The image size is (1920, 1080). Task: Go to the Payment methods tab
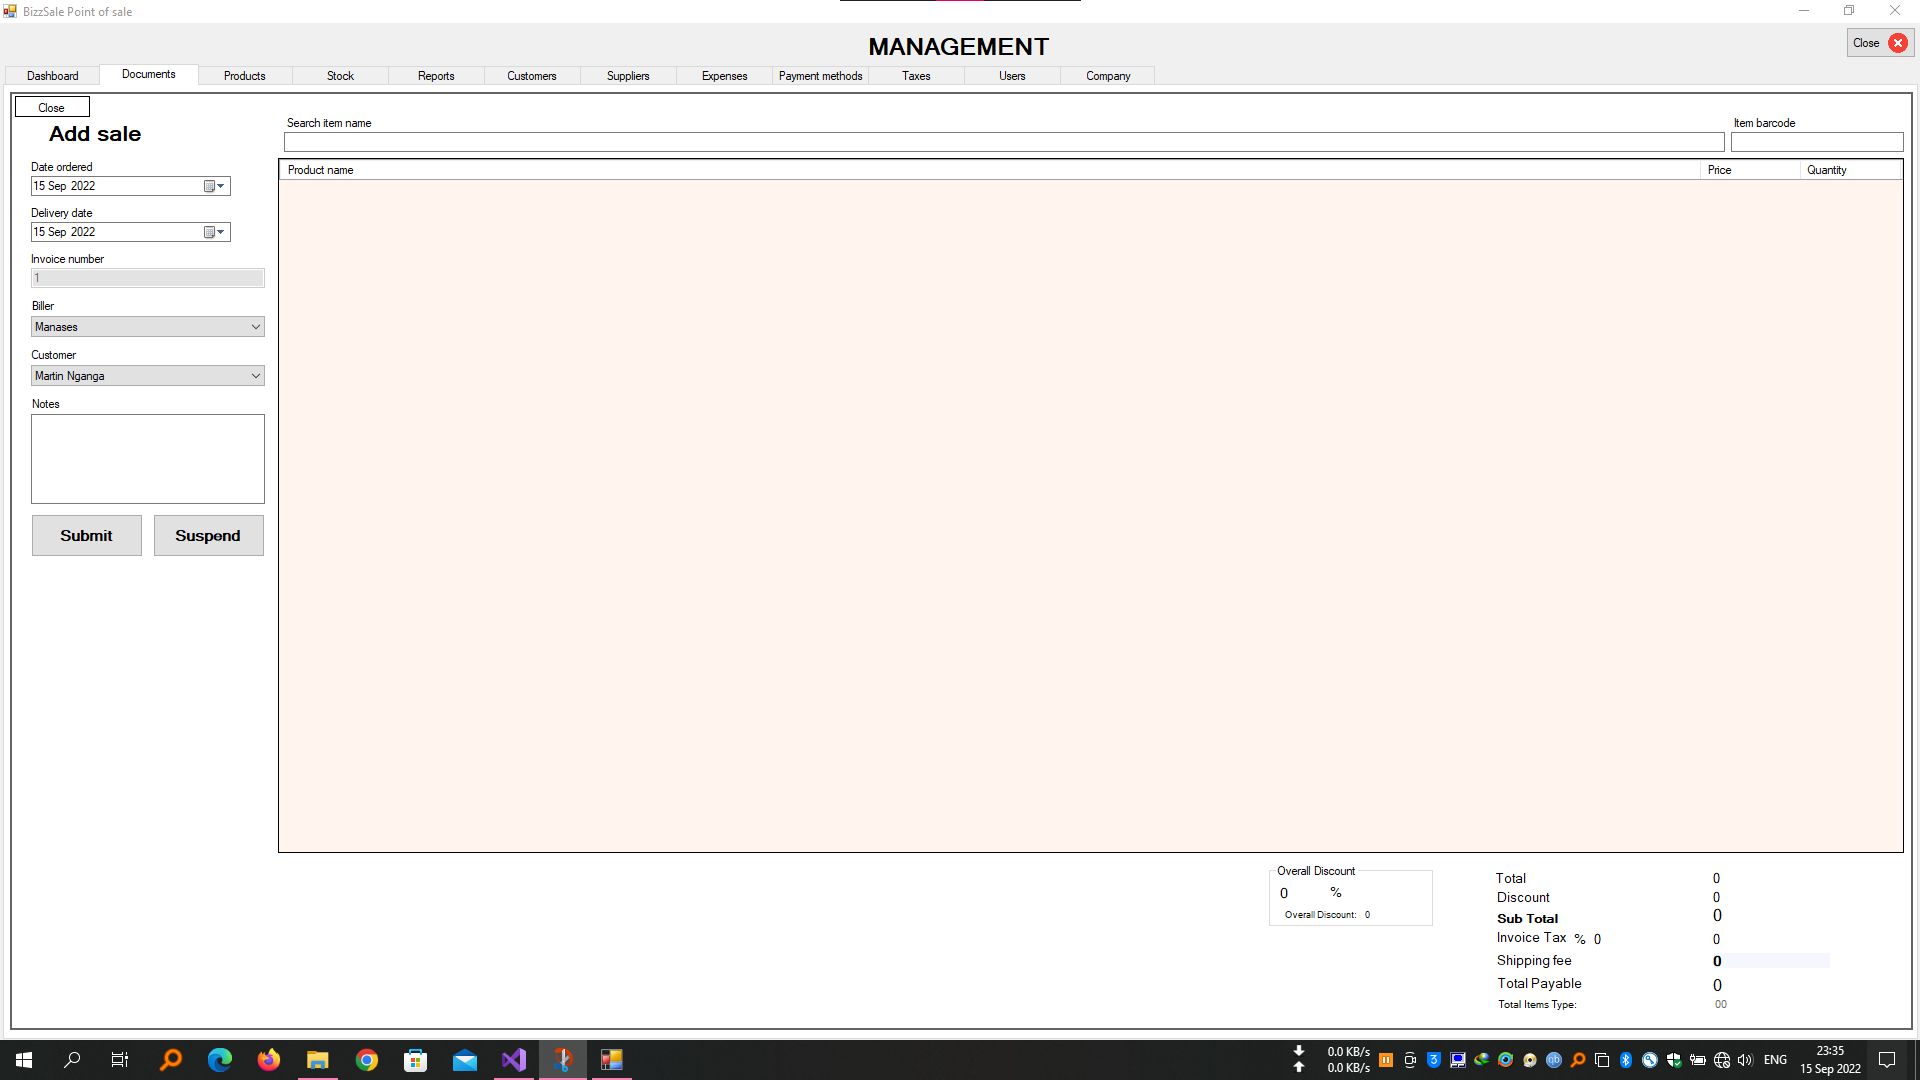coord(820,76)
